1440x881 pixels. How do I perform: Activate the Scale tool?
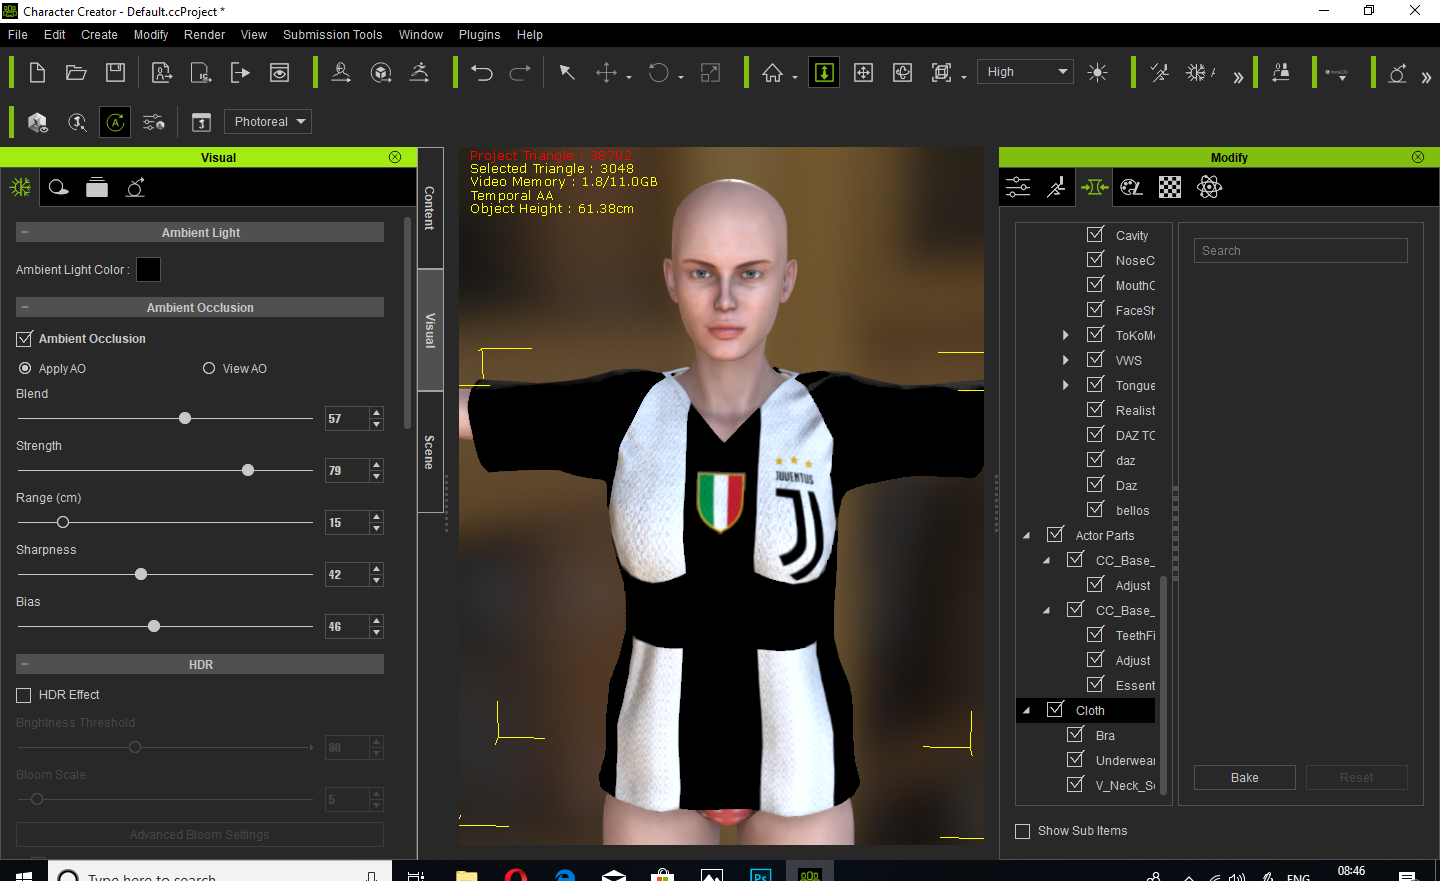pyautogui.click(x=710, y=72)
